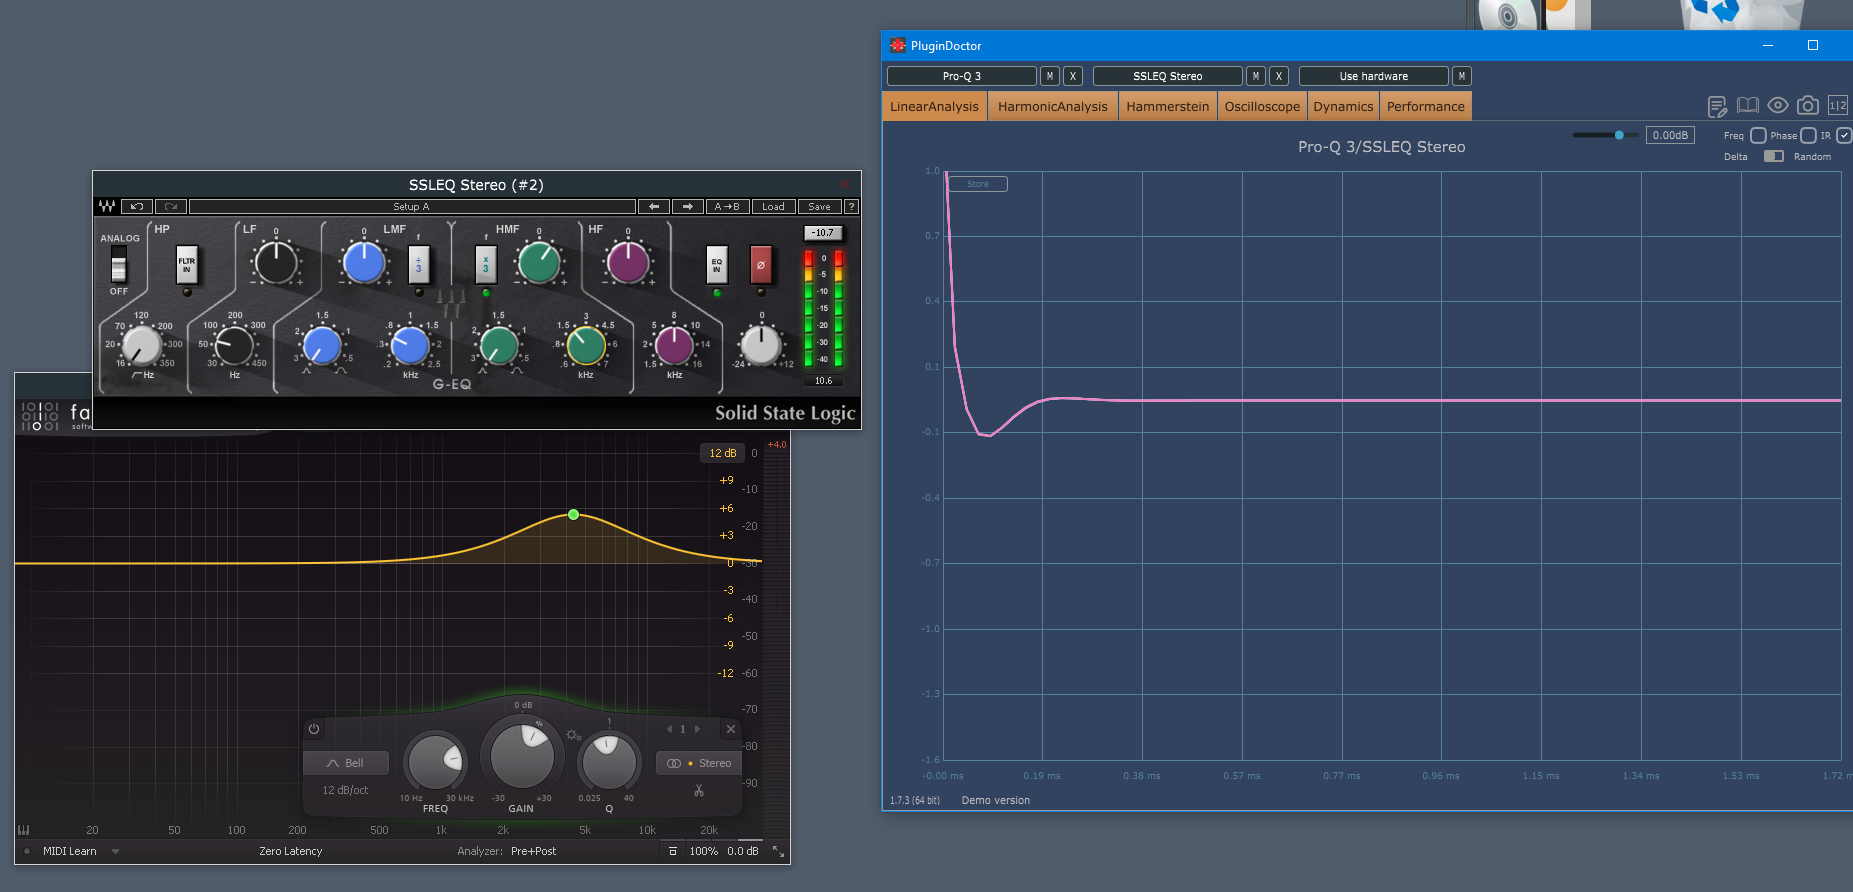Switch to the Oscilloscope tab
Screen dimensions: 1853x892
coord(1262,106)
